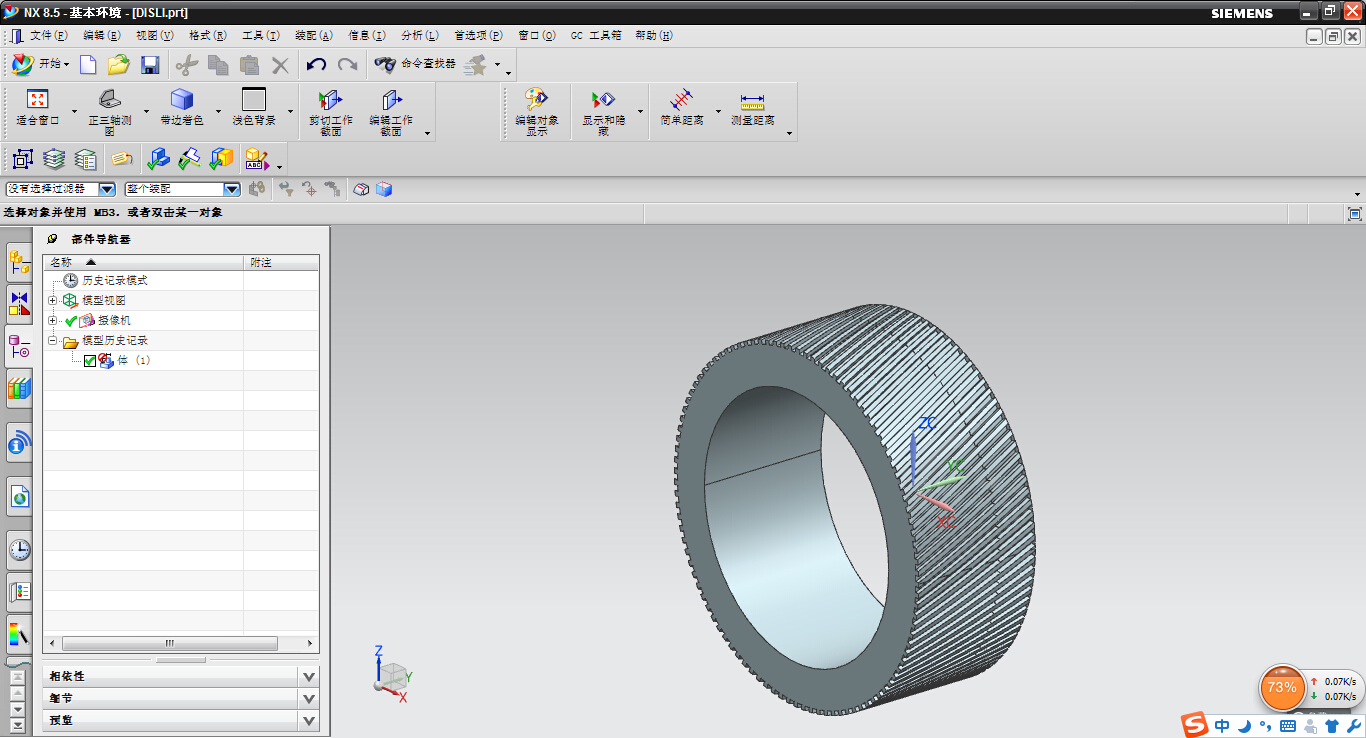This screenshot has height=738, width=1366.
Task: Select Simple Distance tool (简单距离)
Action: click(682, 108)
